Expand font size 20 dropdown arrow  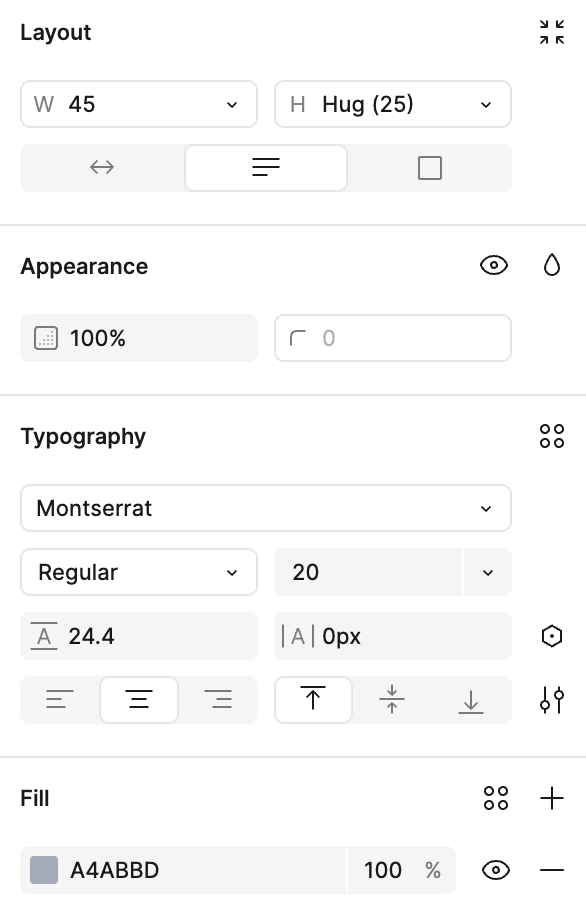point(488,572)
